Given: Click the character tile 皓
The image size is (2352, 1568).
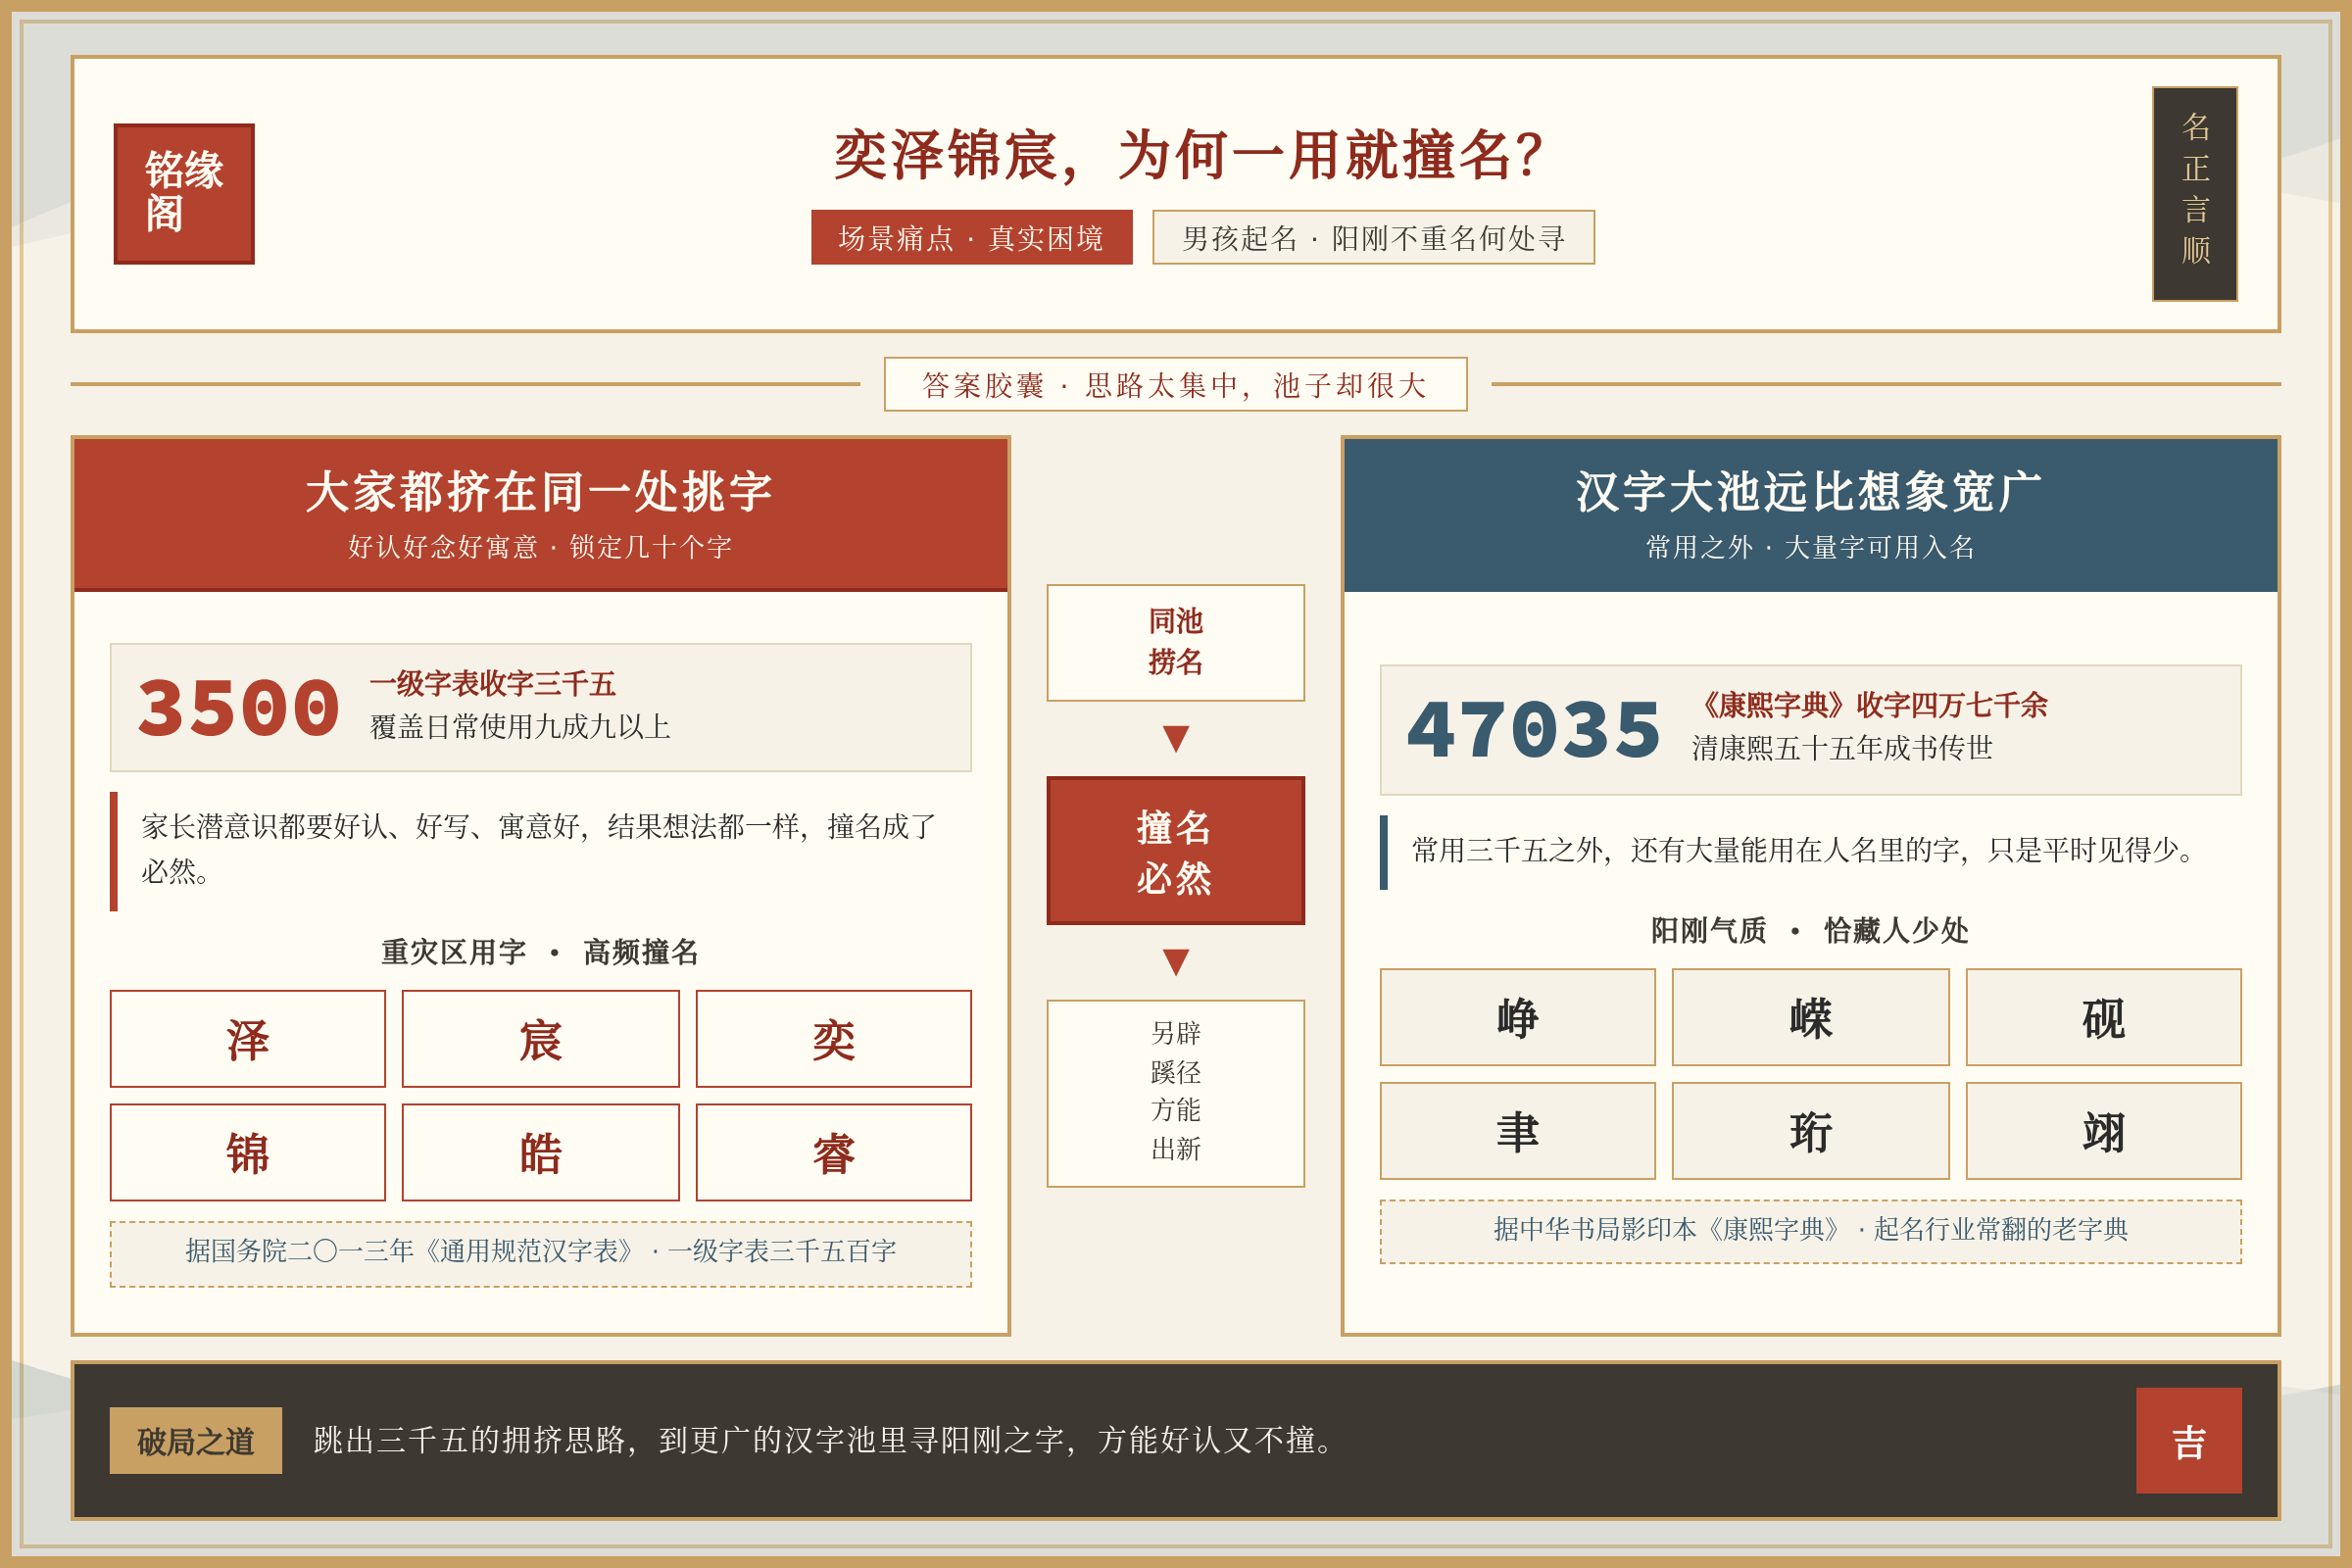Looking at the screenshot, I should pos(540,1152).
